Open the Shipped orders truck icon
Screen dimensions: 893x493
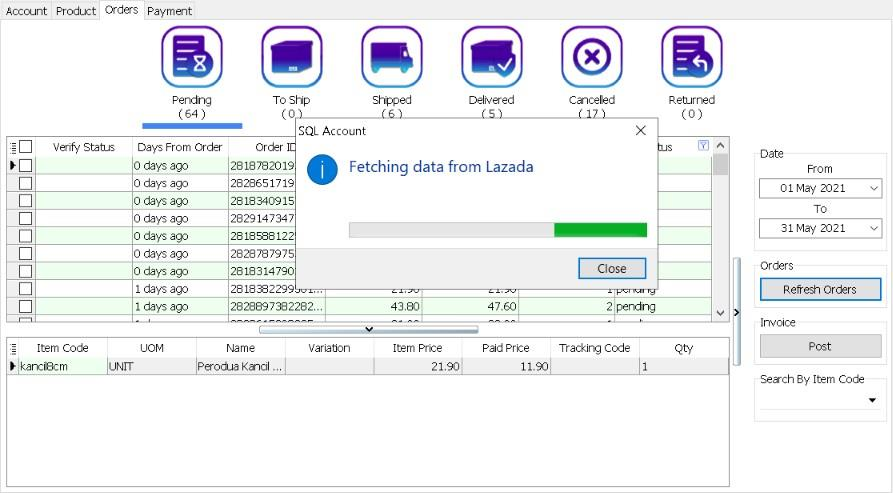392,57
